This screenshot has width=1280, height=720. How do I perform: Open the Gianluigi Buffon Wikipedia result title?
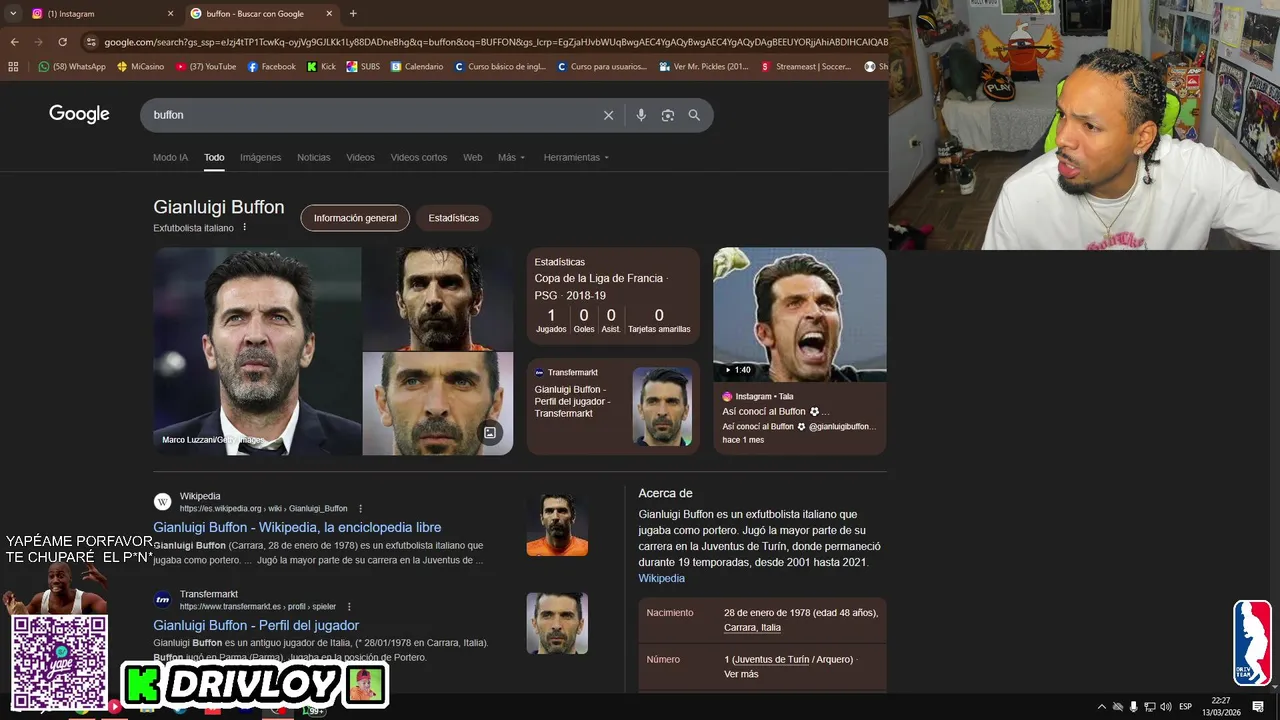tap(297, 527)
